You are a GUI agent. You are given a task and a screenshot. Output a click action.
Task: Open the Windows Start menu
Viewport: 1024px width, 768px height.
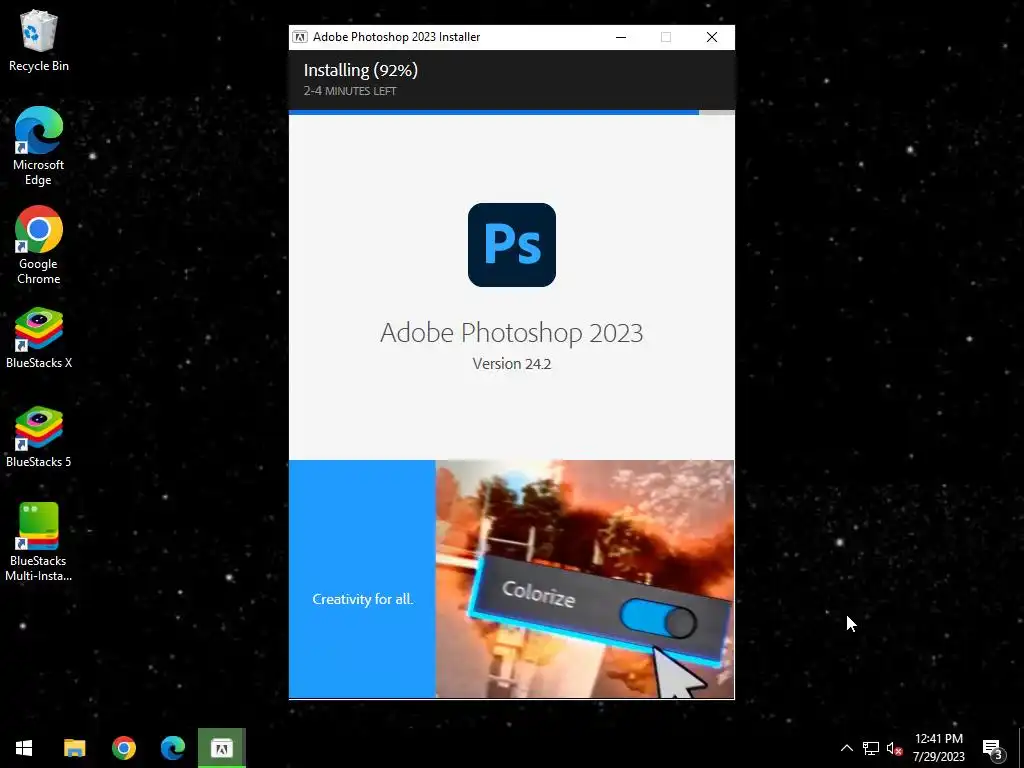coord(24,748)
